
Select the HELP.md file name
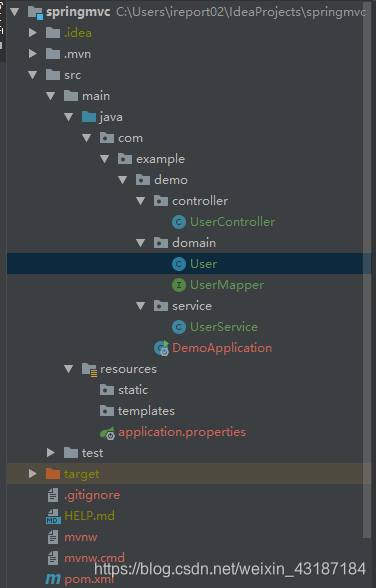[89, 516]
